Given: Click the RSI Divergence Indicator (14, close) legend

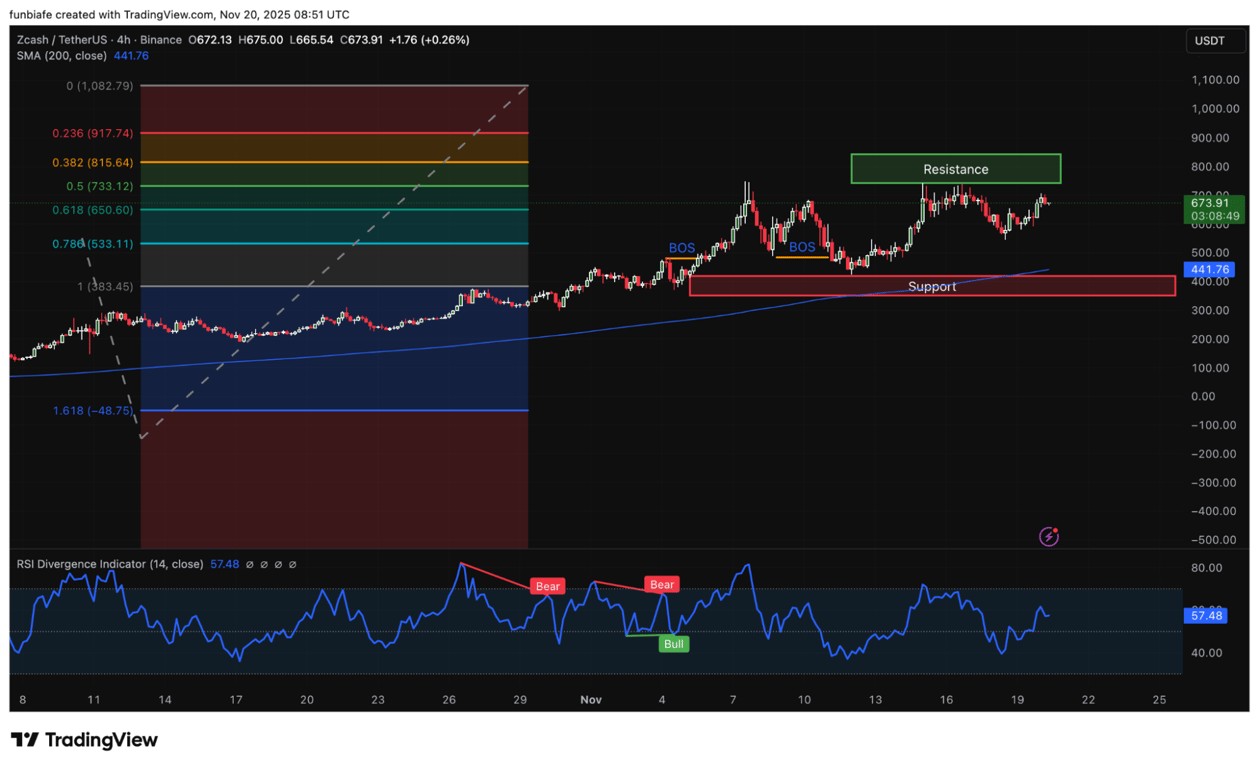Looking at the screenshot, I should (108, 564).
